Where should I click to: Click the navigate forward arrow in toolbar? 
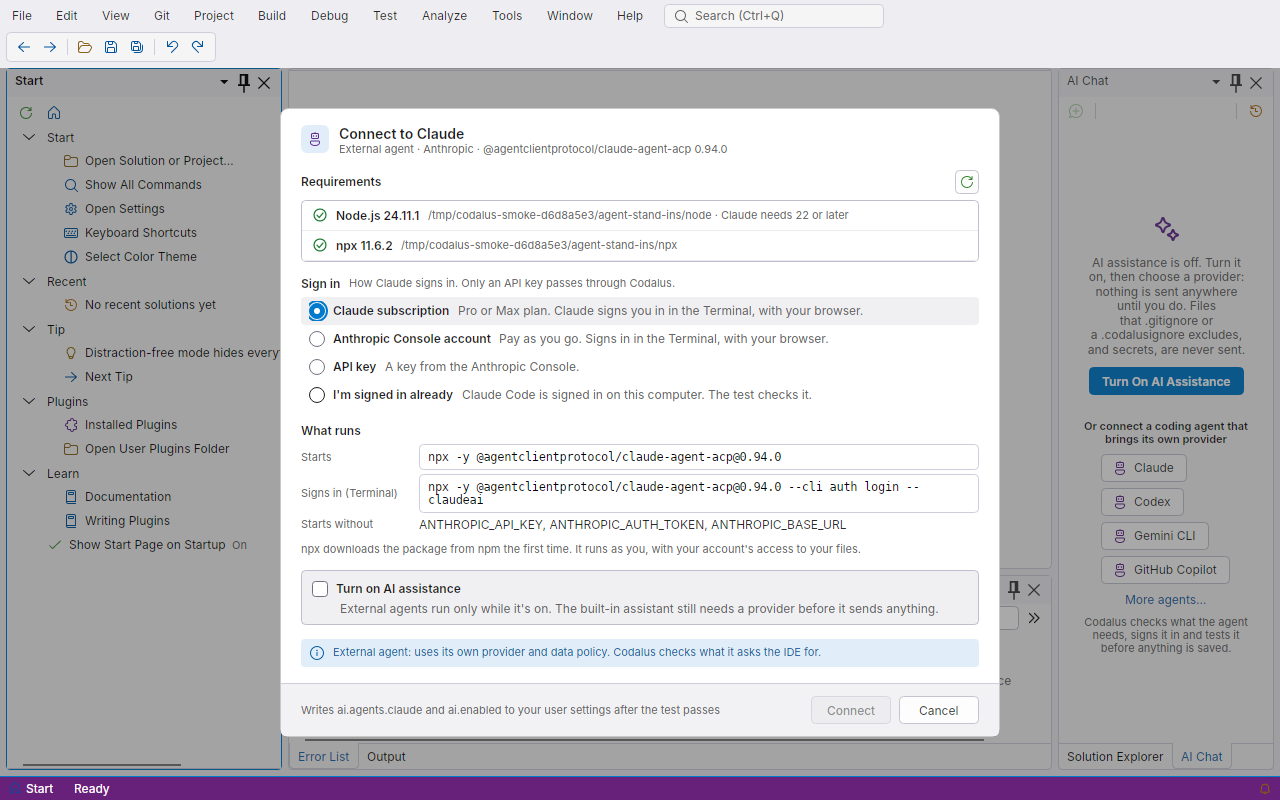click(50, 47)
